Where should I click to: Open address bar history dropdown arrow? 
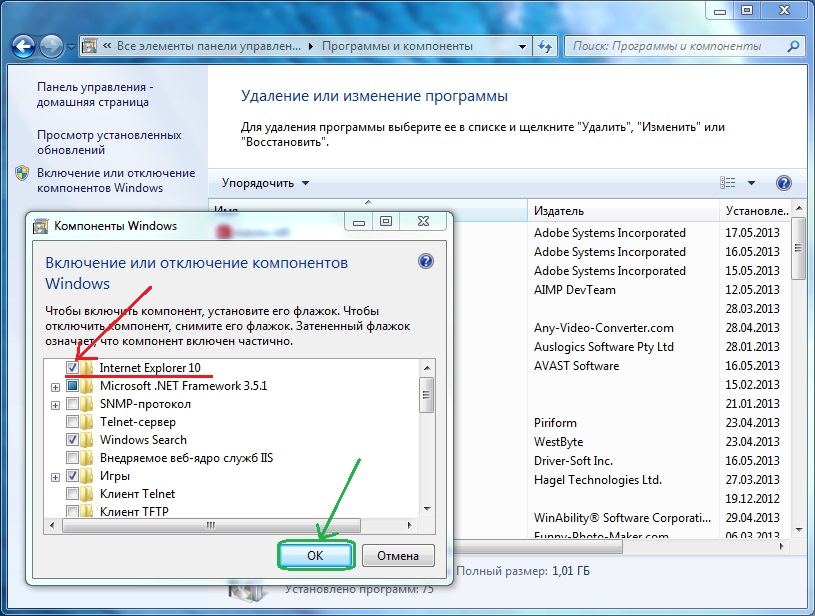point(522,47)
